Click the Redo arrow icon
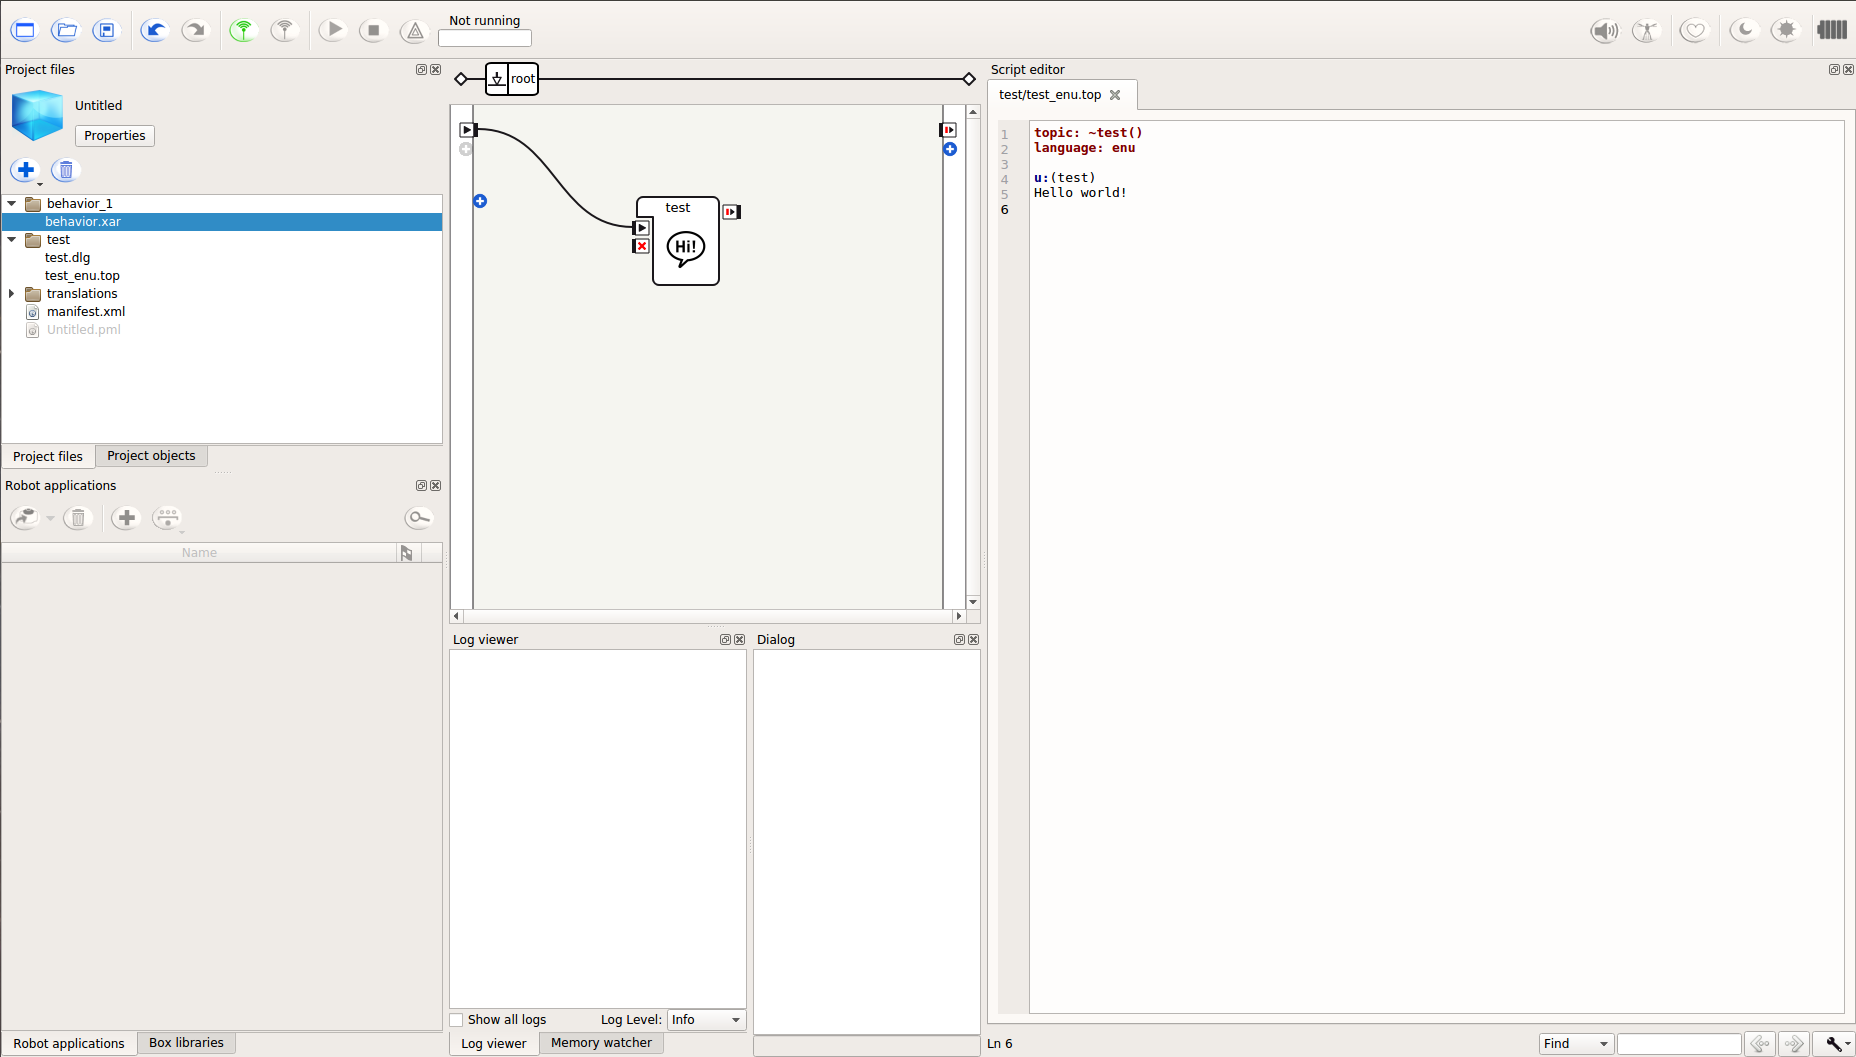 pos(195,30)
